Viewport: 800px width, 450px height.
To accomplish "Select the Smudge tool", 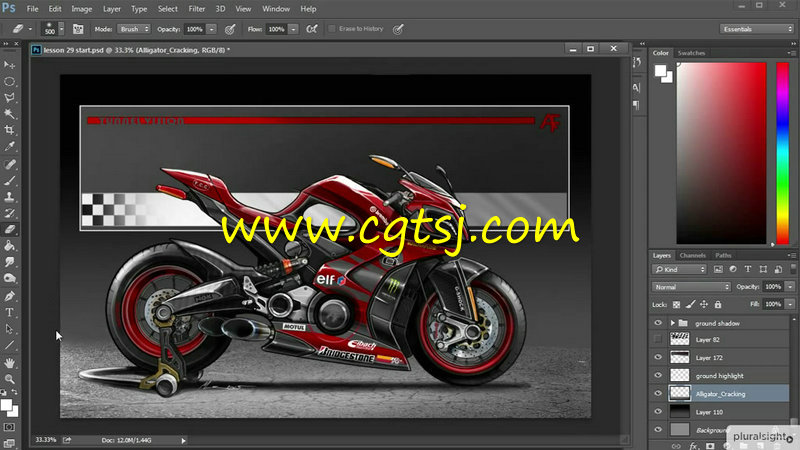I will point(9,262).
